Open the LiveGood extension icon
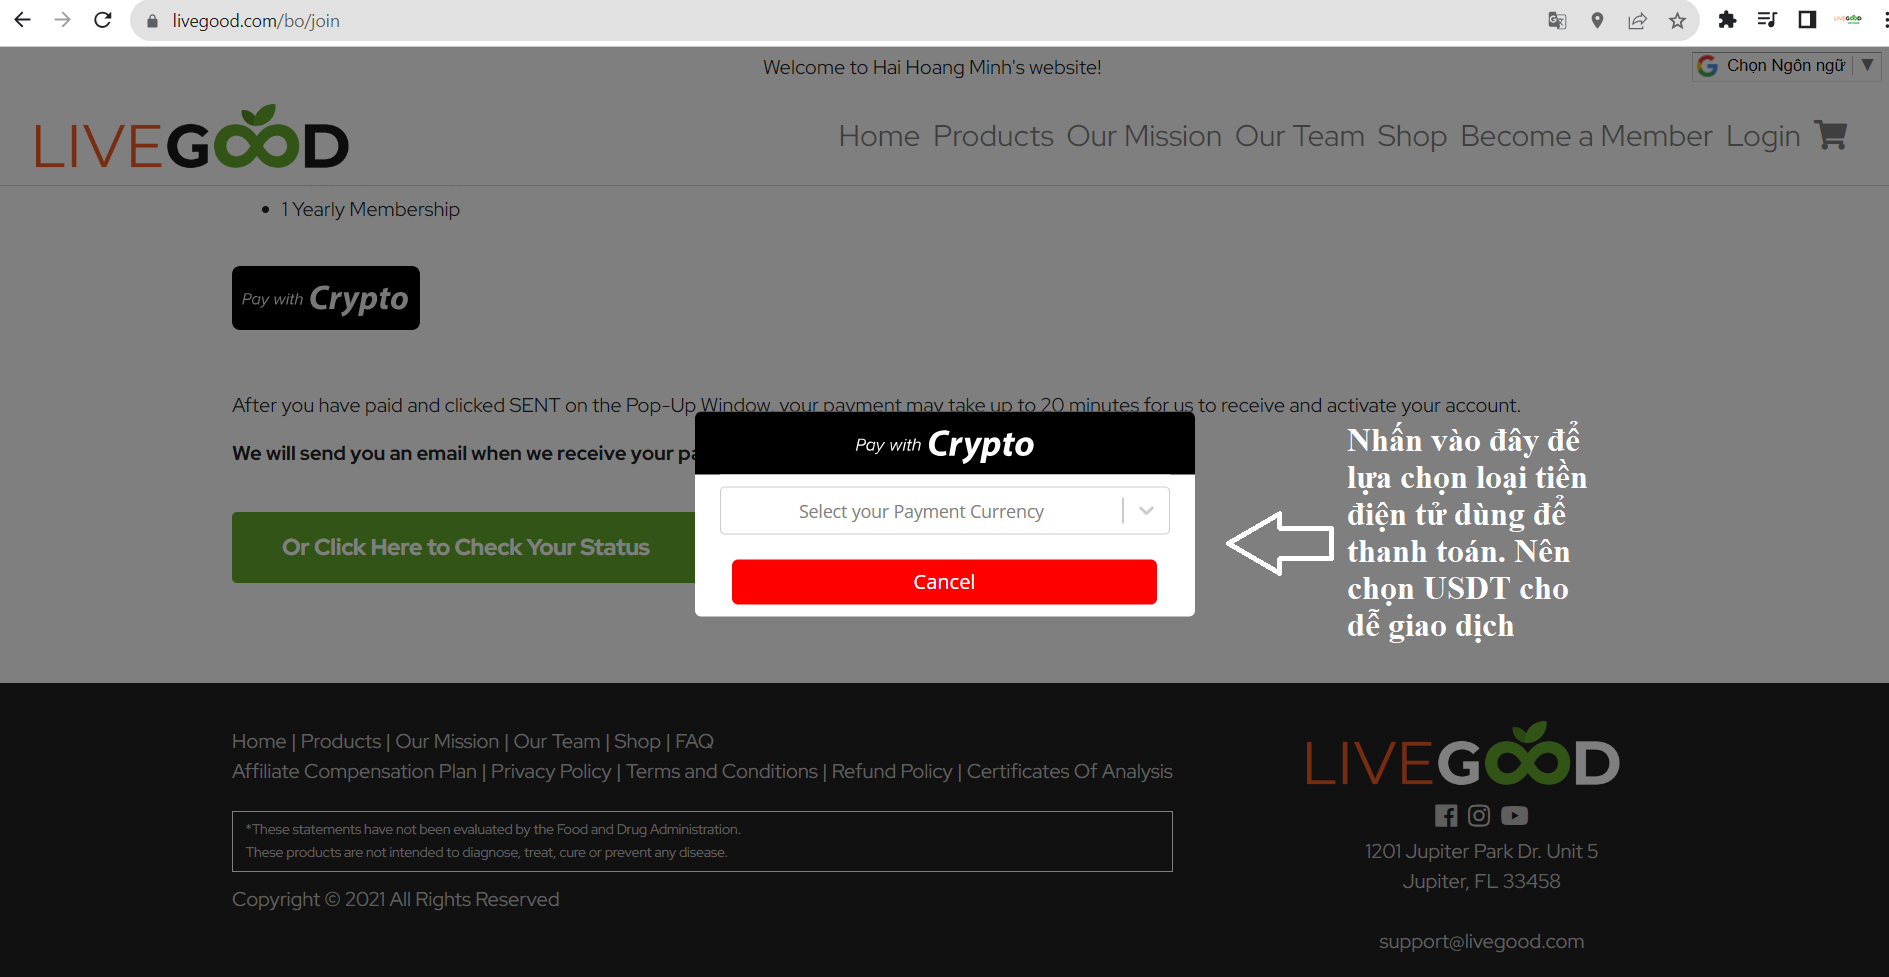 (1847, 19)
